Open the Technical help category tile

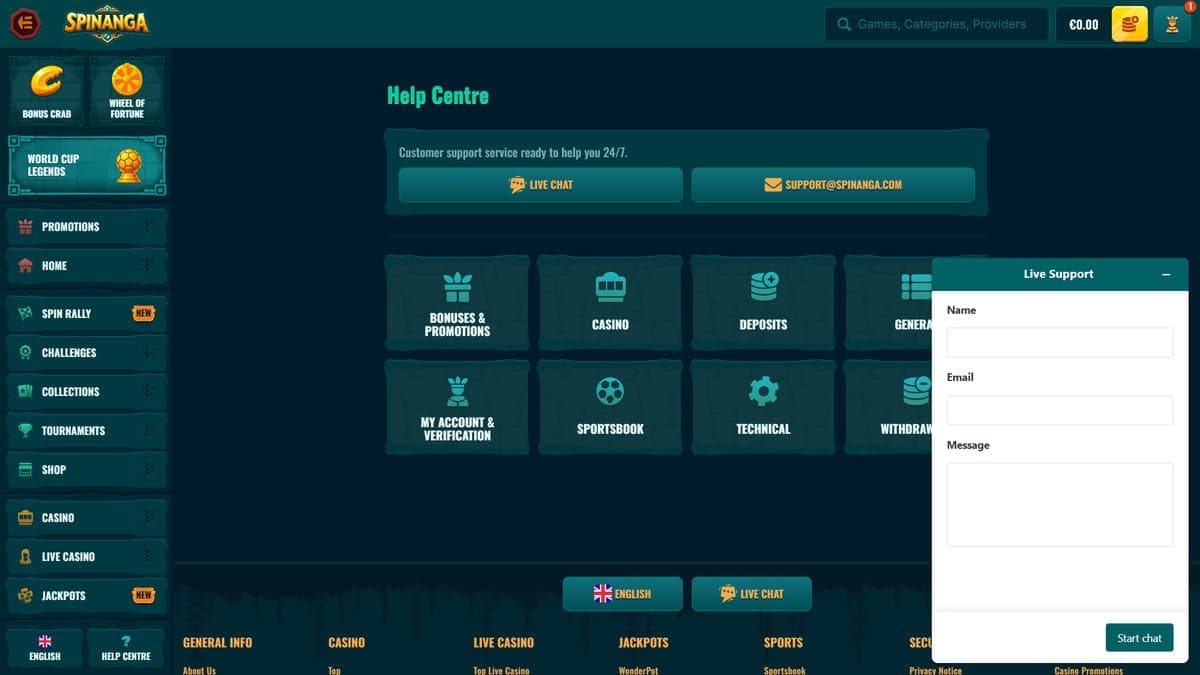tap(763, 407)
